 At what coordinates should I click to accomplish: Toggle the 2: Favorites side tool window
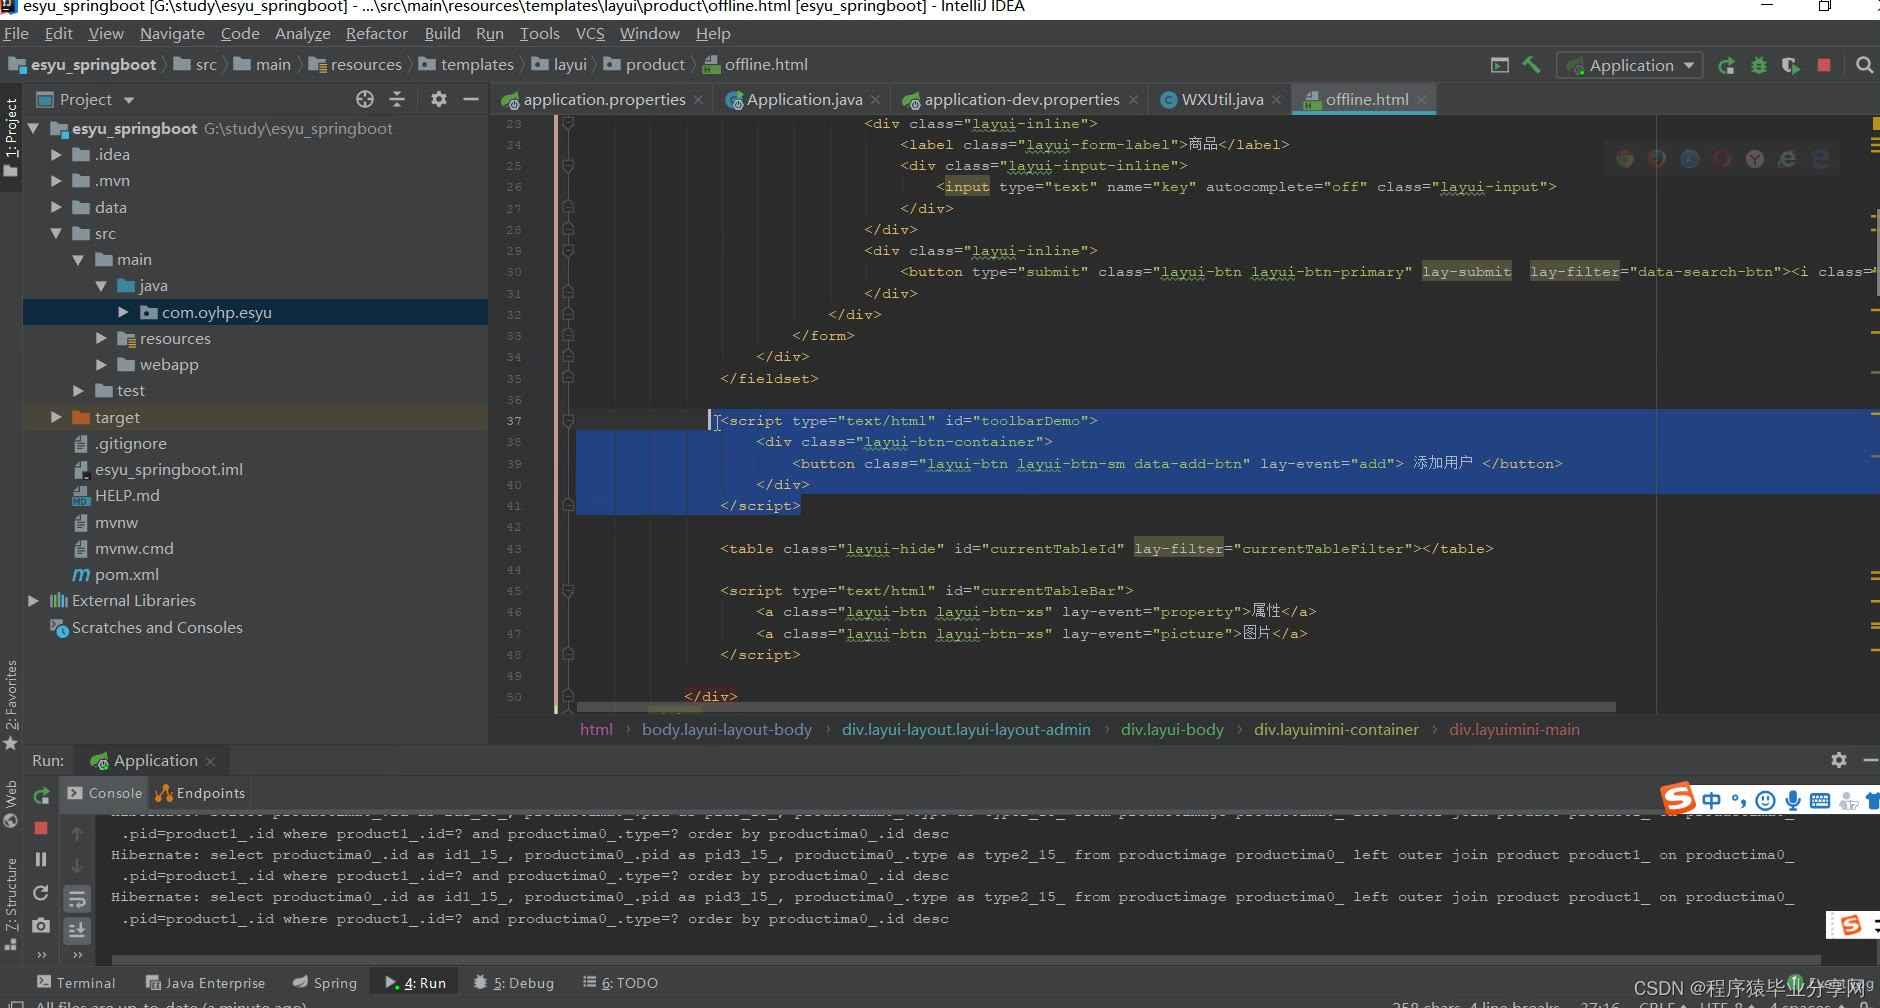11,705
